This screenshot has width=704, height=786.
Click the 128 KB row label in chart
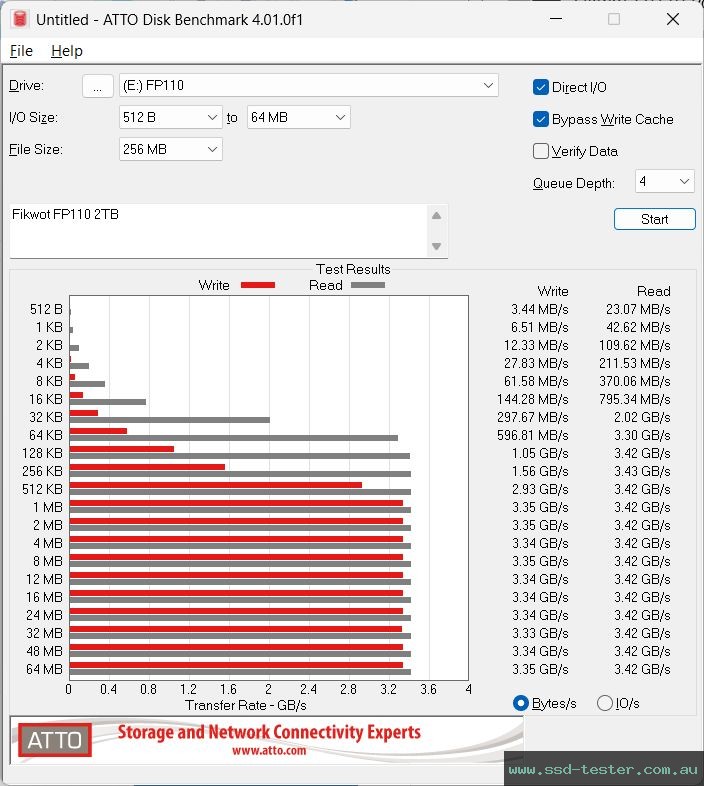click(42, 453)
